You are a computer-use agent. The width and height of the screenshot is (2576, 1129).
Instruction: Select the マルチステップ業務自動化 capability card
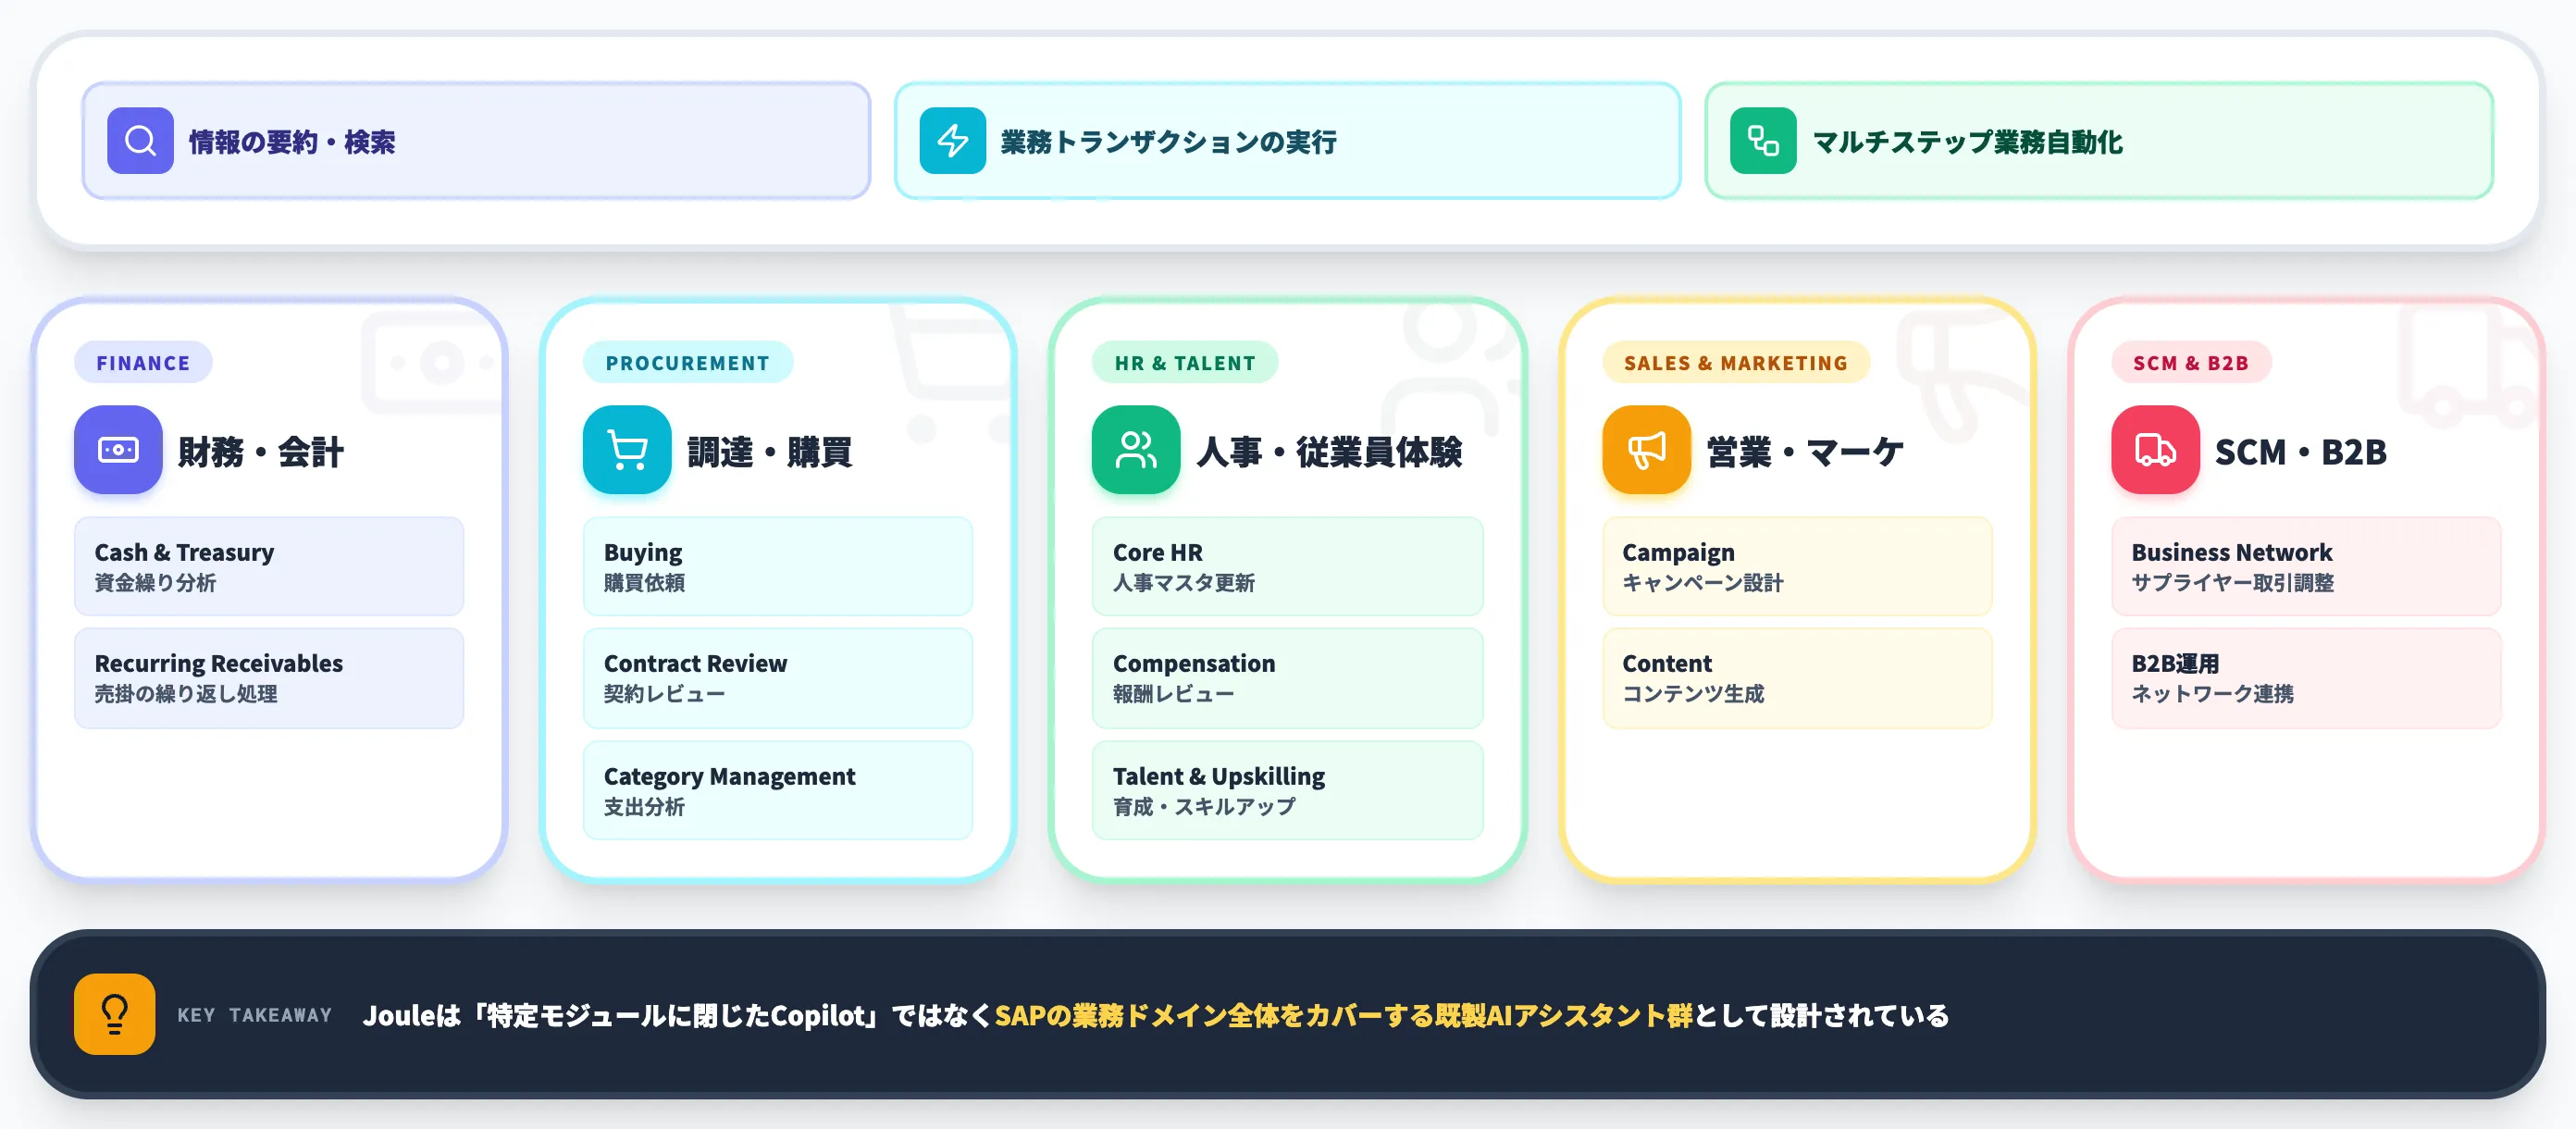[x=2099, y=141]
